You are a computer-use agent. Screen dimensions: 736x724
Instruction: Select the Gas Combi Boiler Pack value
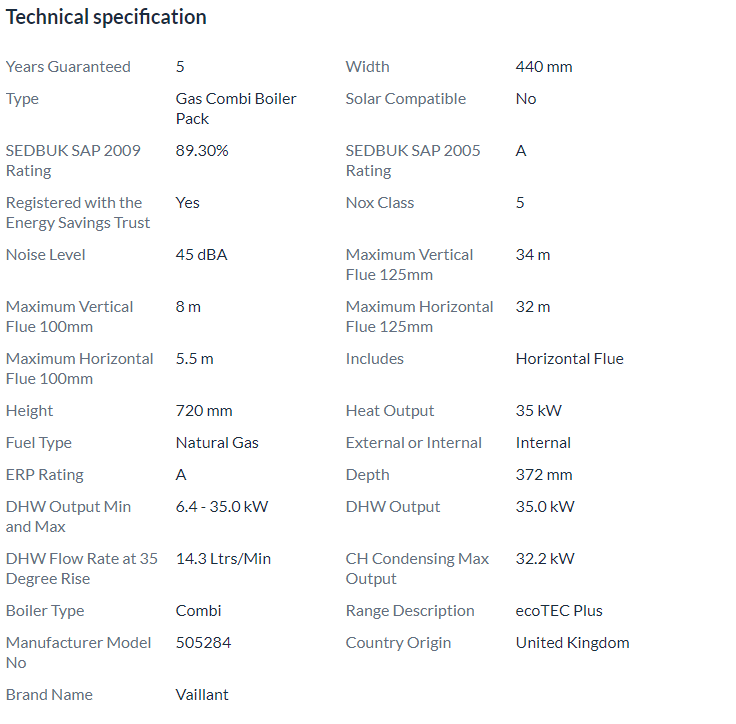point(236,108)
